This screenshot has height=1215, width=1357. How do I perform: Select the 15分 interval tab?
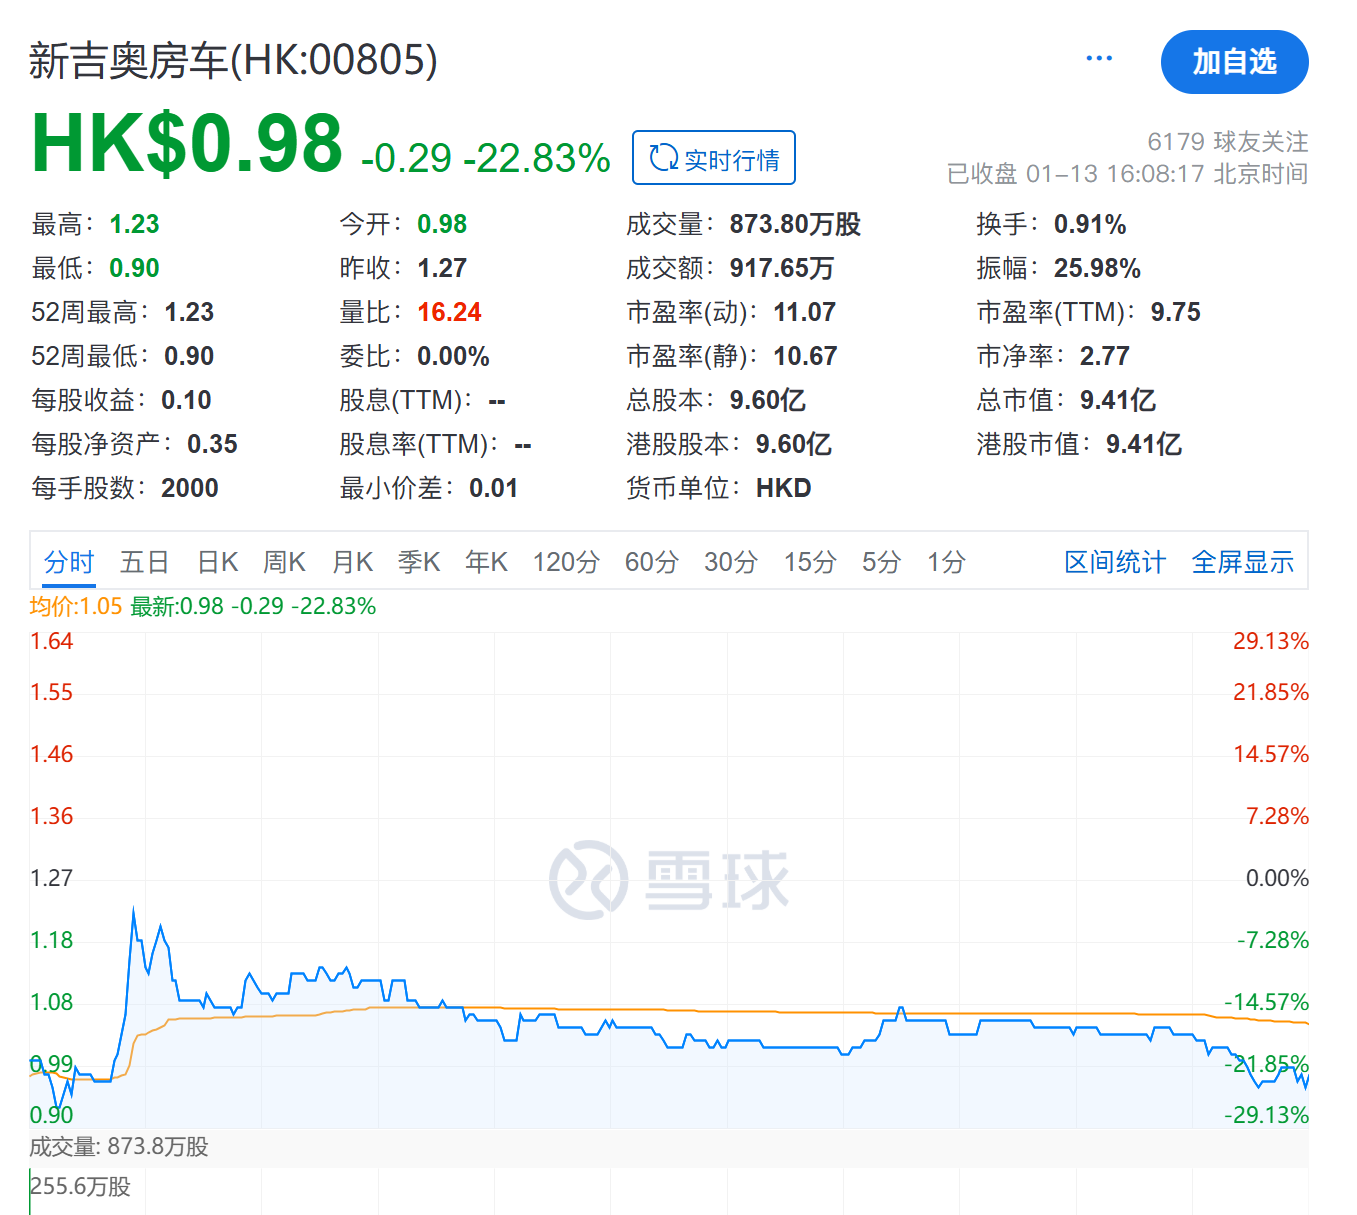[809, 561]
